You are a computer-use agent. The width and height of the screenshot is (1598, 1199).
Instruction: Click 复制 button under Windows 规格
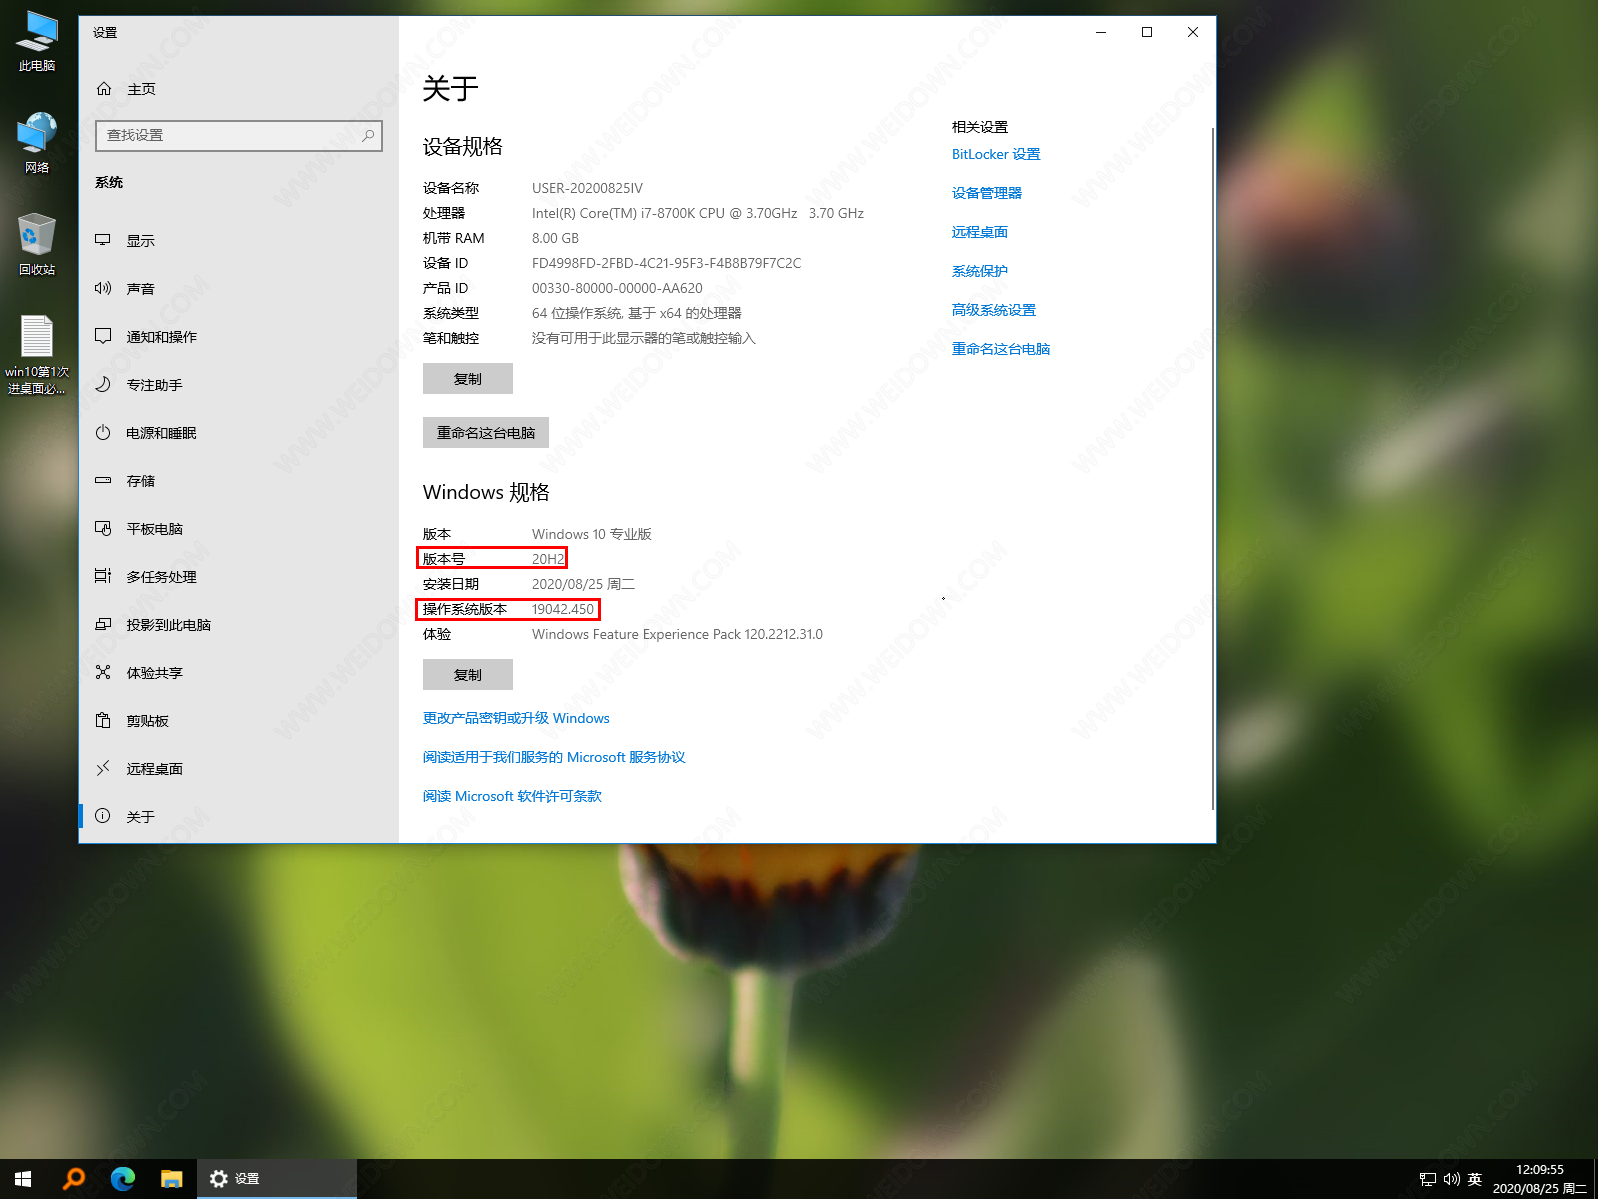click(x=468, y=675)
